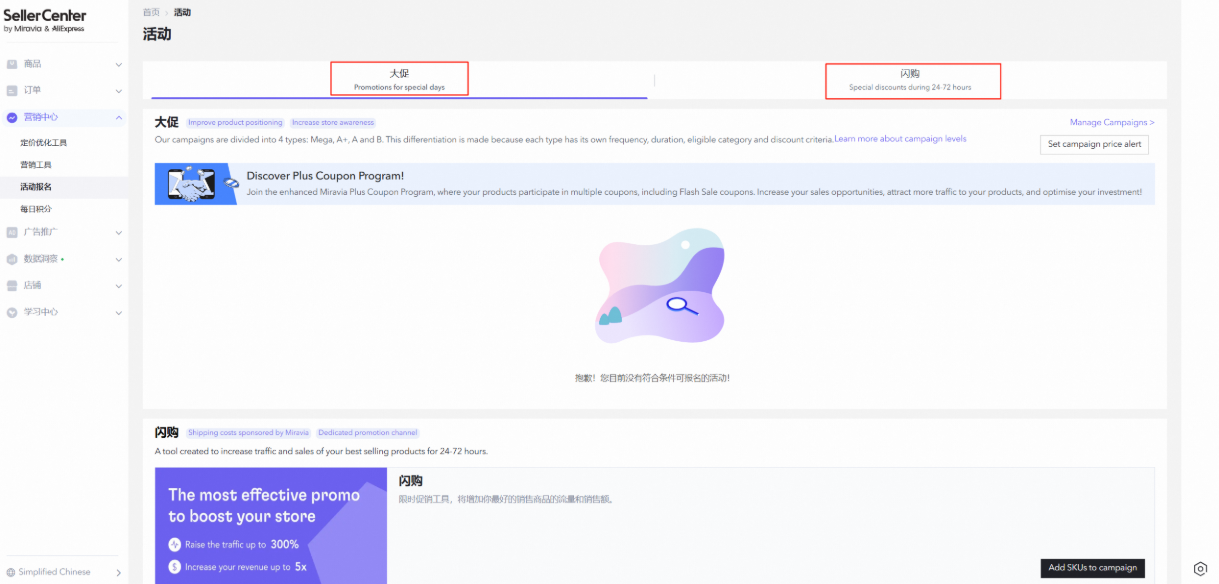Click the globe icon beside Simplified Chinese
1219x584 pixels.
click(x=10, y=572)
